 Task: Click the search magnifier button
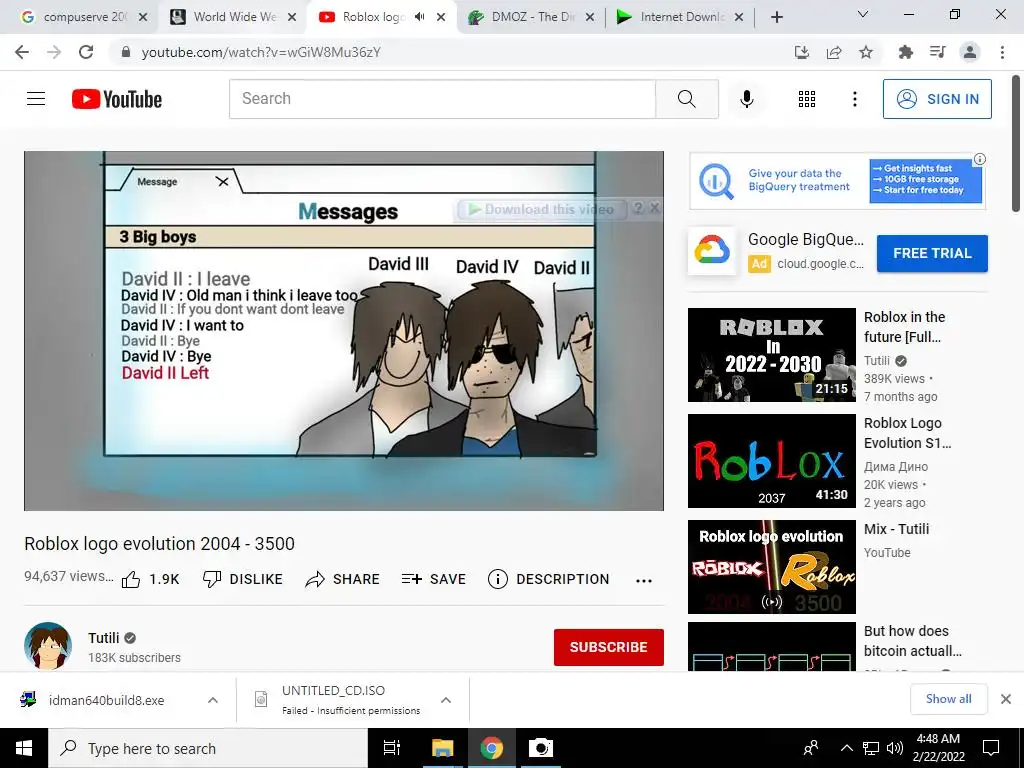686,99
